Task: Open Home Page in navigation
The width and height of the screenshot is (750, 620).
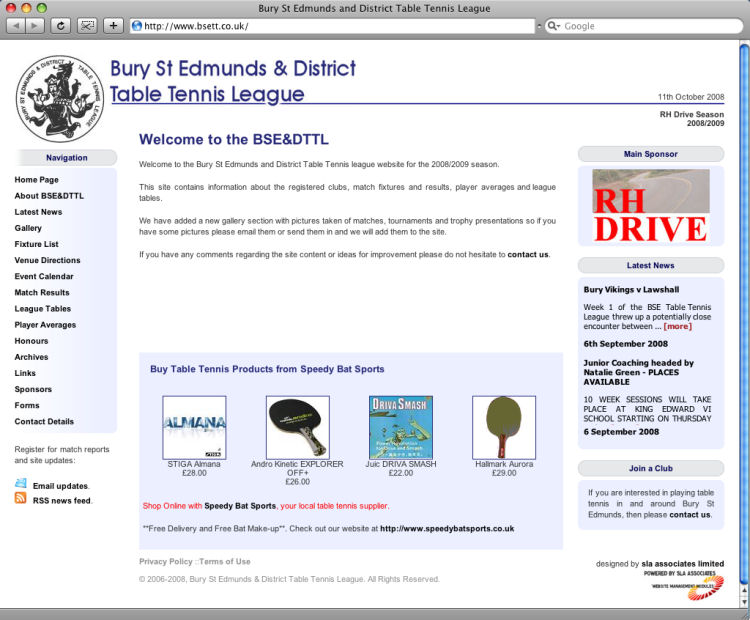Action: coord(36,180)
